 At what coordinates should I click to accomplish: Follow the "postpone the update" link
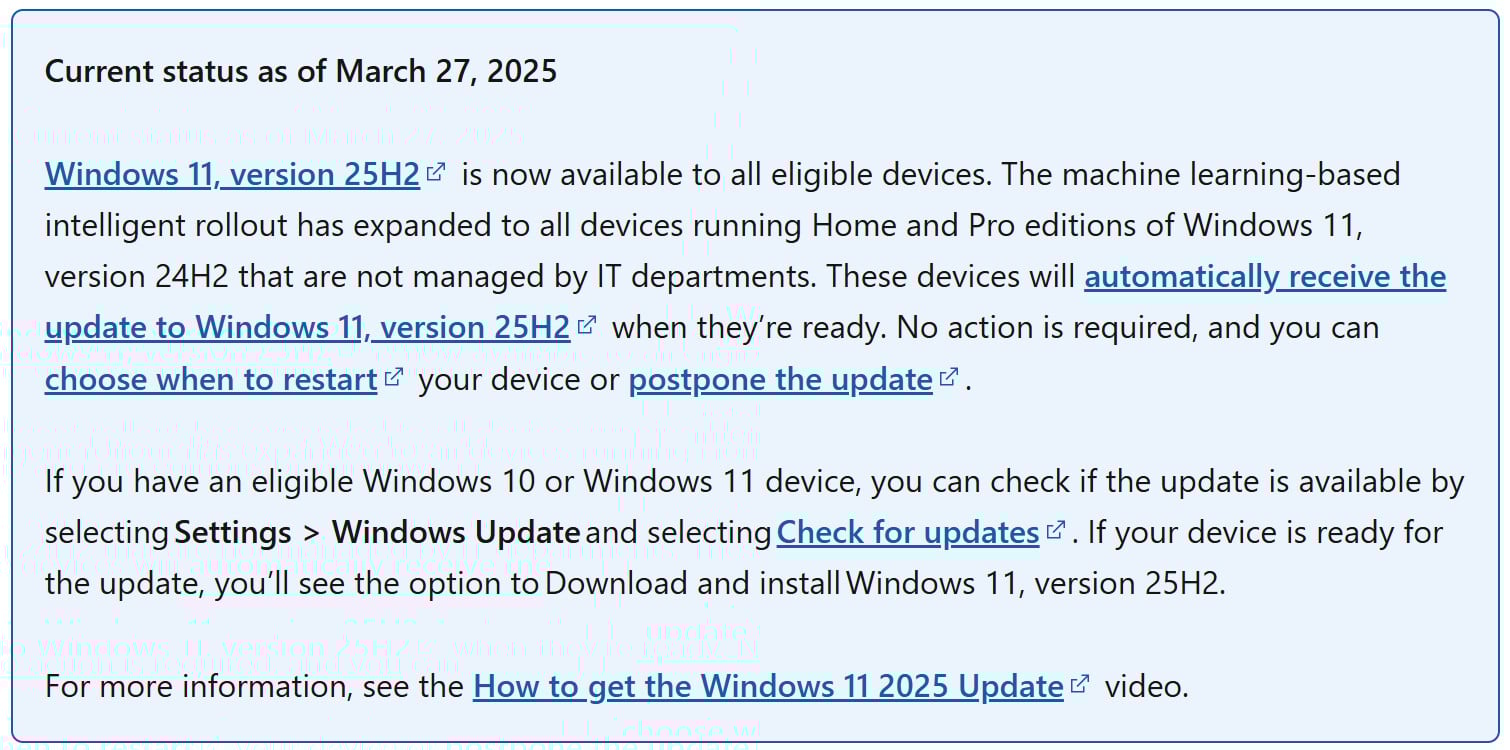pos(780,380)
